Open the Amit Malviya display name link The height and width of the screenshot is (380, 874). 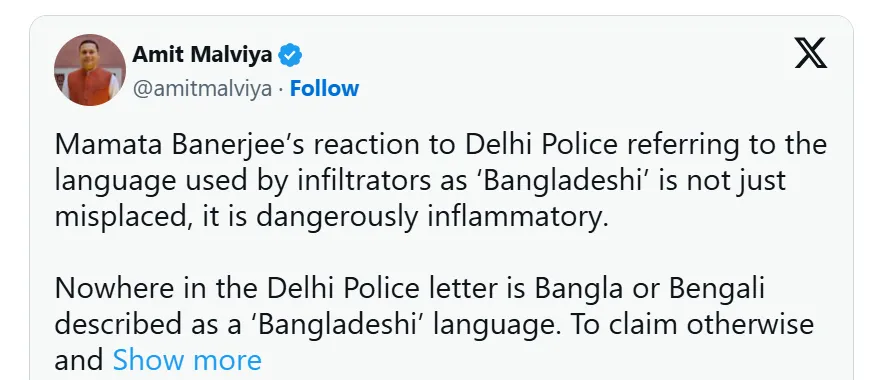pyautogui.click(x=202, y=55)
